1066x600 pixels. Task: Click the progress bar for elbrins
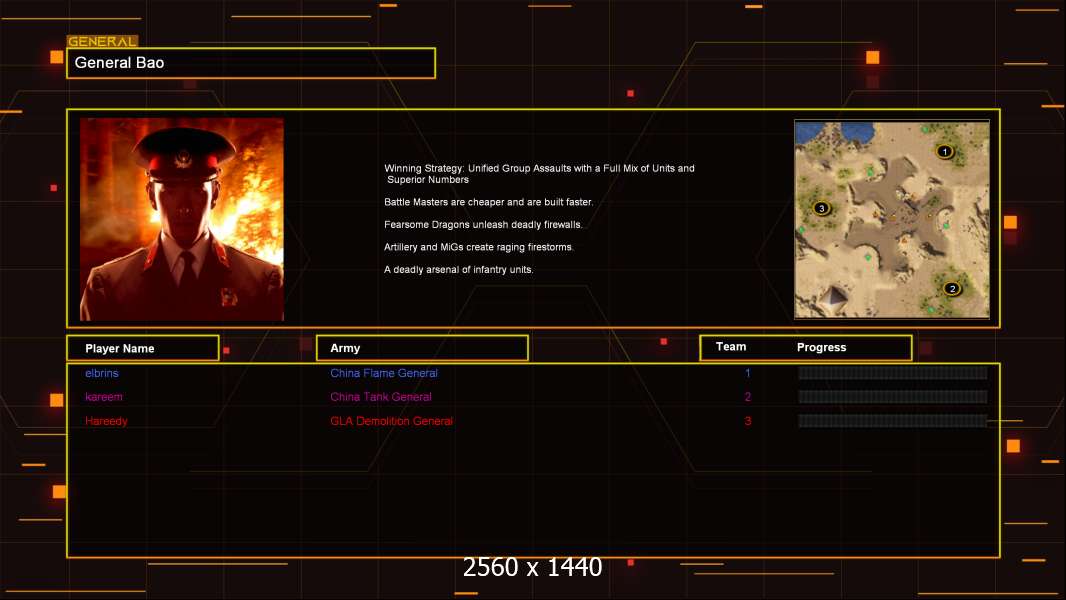(893, 372)
